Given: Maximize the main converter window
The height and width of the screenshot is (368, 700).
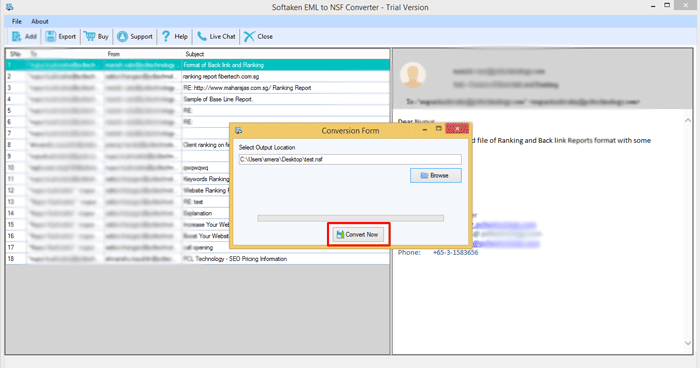Looking at the screenshot, I should click(667, 5).
